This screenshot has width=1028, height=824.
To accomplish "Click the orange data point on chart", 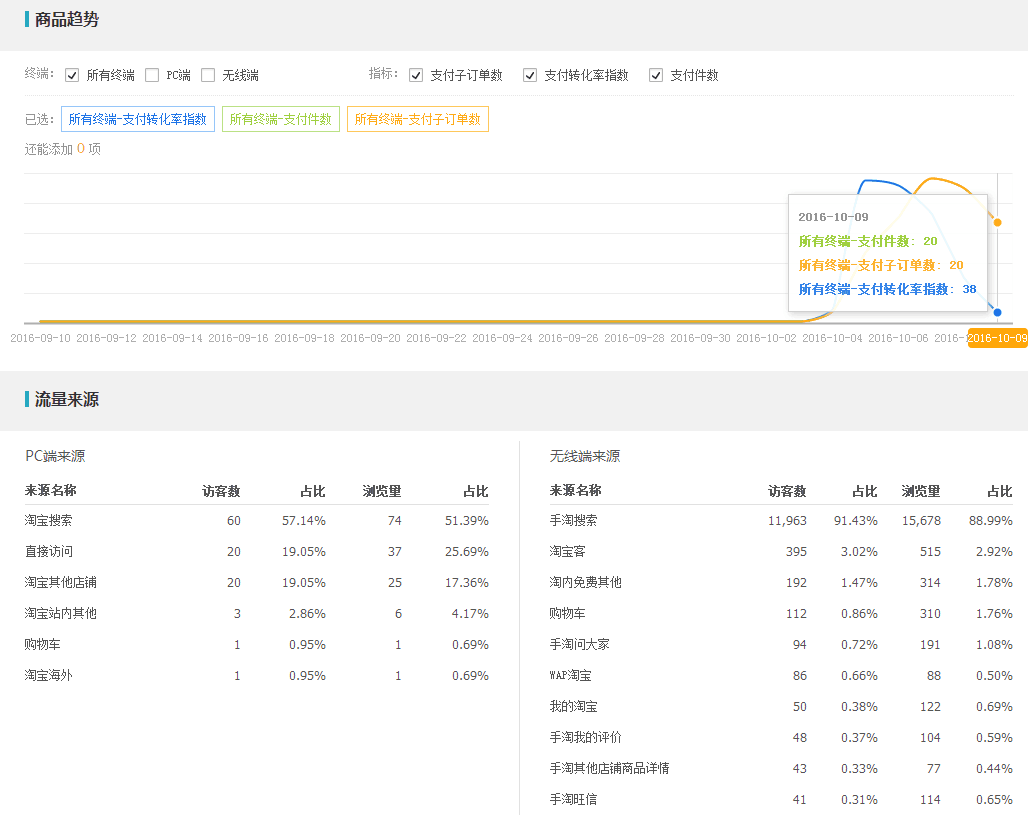I will pos(997,222).
